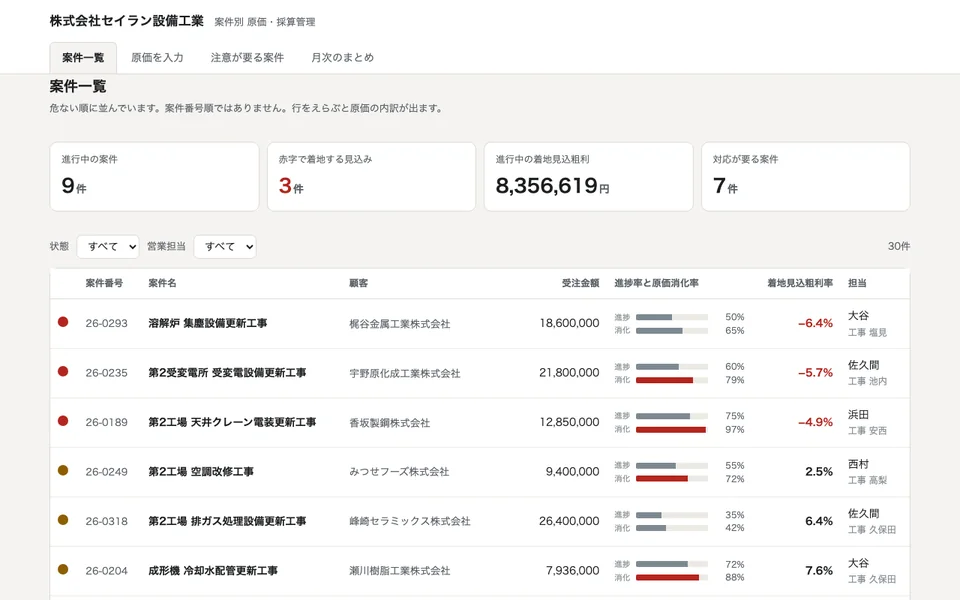The height and width of the screenshot is (600, 960).
Task: Click the red 79% cost consumption bar
Action: pyautogui.click(x=672, y=380)
